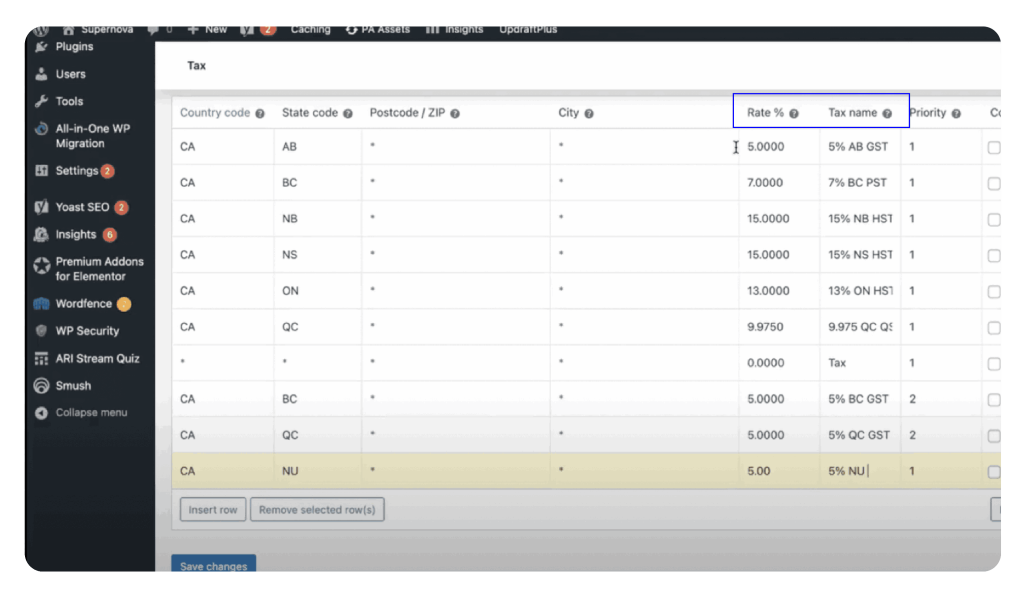Tick the checkbox in the 13% ON HST row

pos(993,291)
